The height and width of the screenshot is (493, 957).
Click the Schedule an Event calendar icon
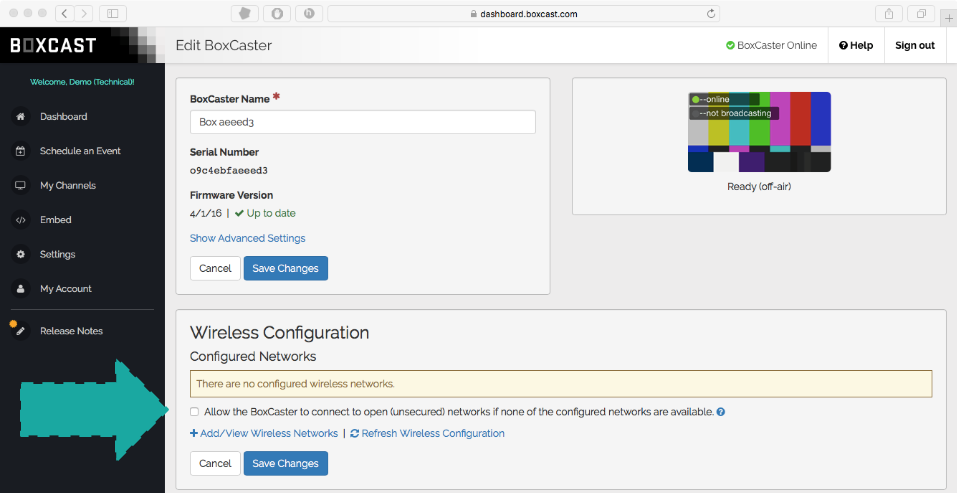(x=20, y=151)
